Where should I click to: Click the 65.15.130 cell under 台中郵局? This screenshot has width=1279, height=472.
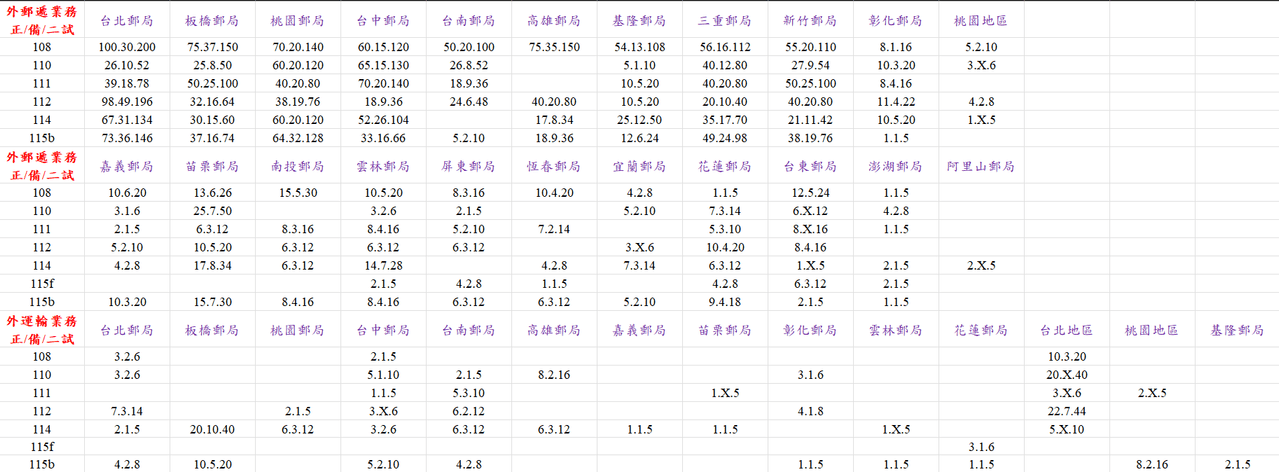click(x=382, y=65)
